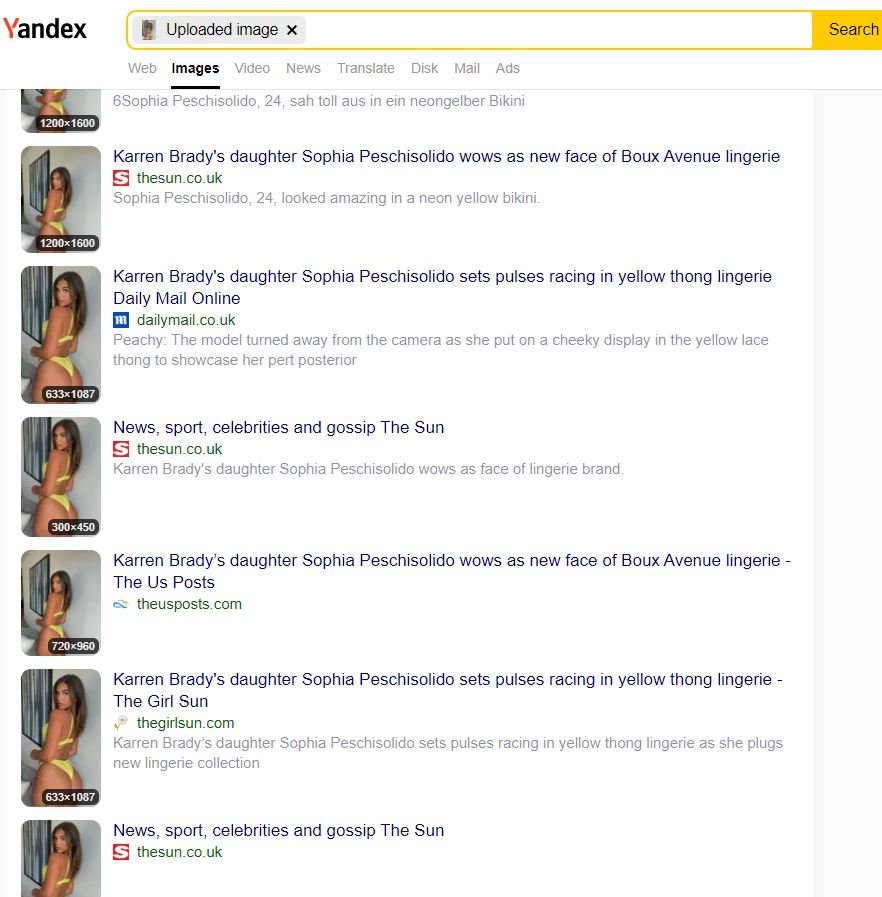Select the Disk tab
The height and width of the screenshot is (897, 882).
tap(424, 68)
